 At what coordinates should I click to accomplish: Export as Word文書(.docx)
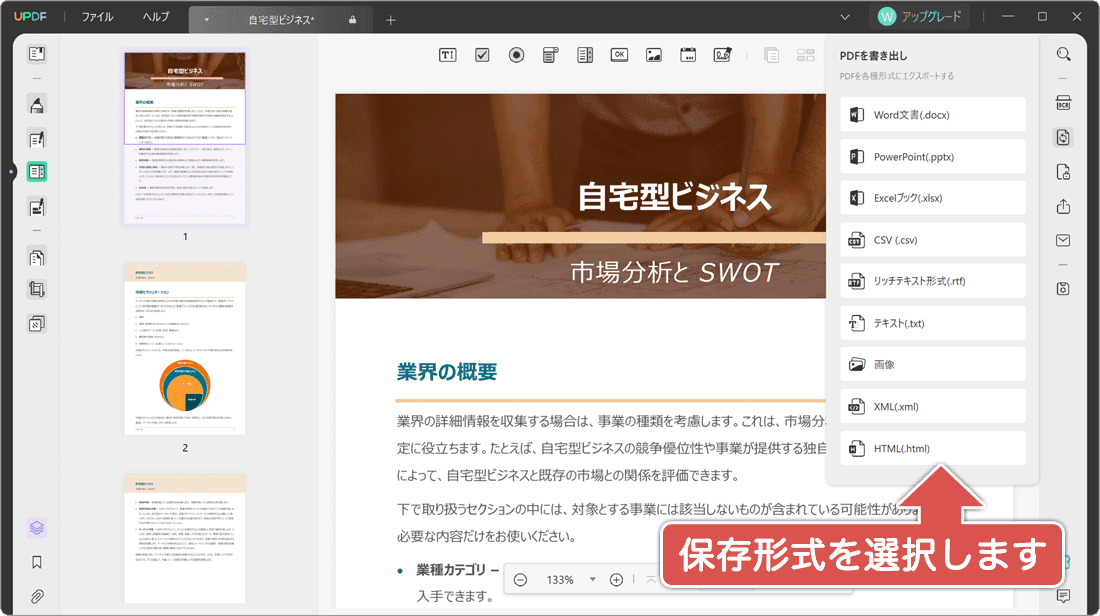point(933,115)
